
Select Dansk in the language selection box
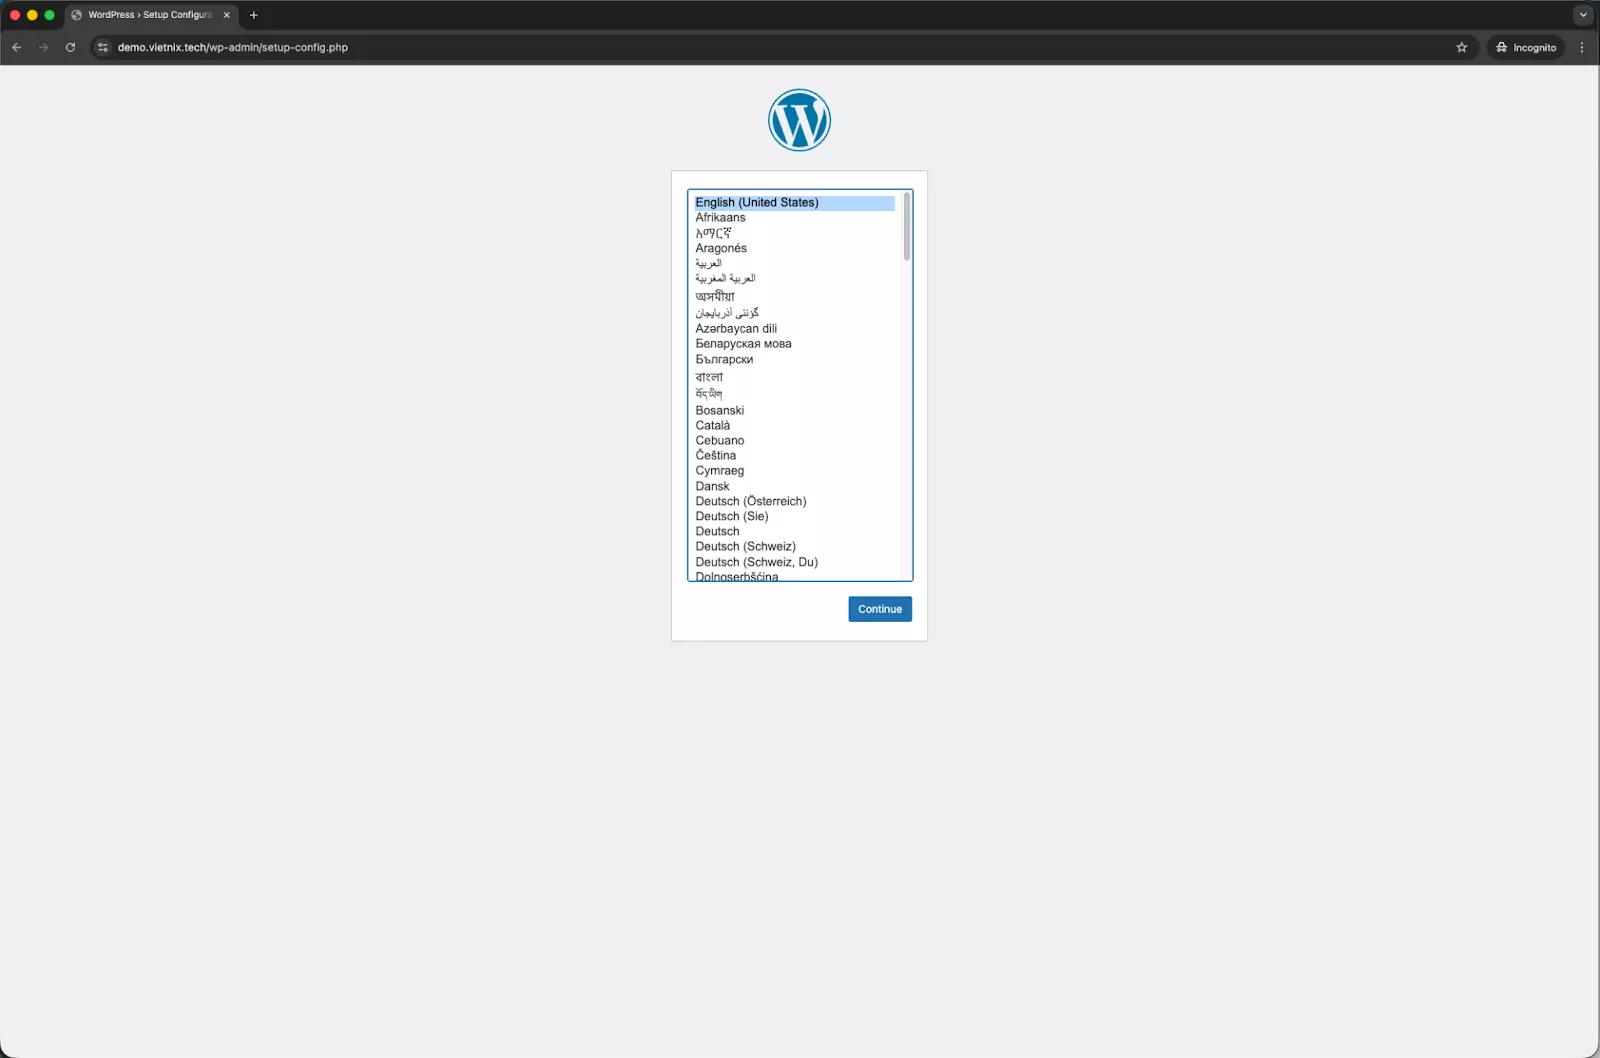tap(712, 486)
